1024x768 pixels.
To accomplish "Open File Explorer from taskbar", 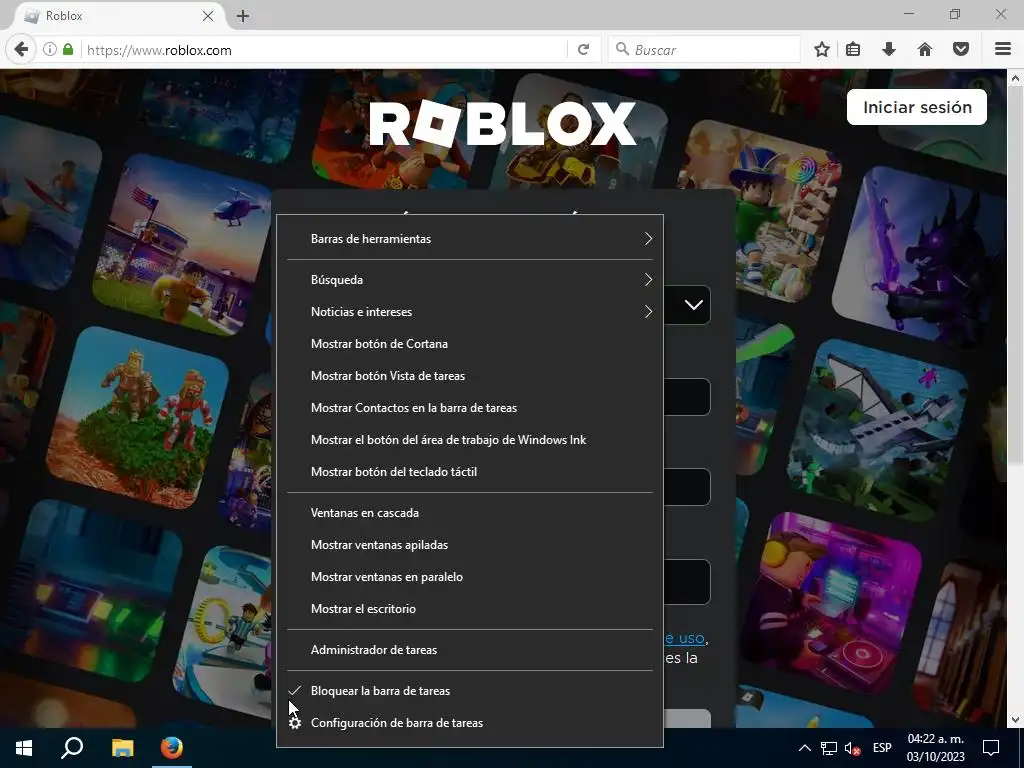I will [122, 748].
